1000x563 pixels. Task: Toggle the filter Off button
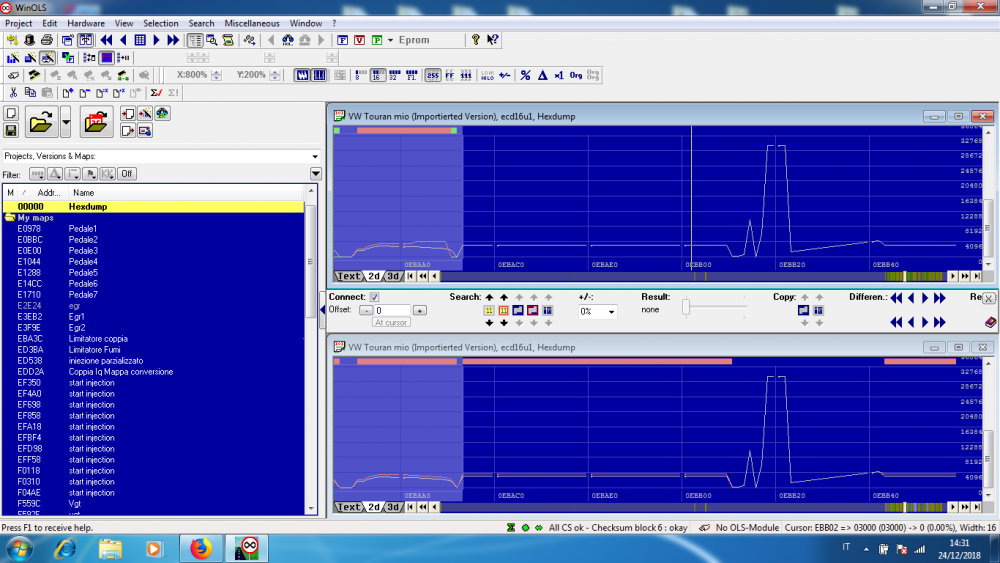click(127, 174)
